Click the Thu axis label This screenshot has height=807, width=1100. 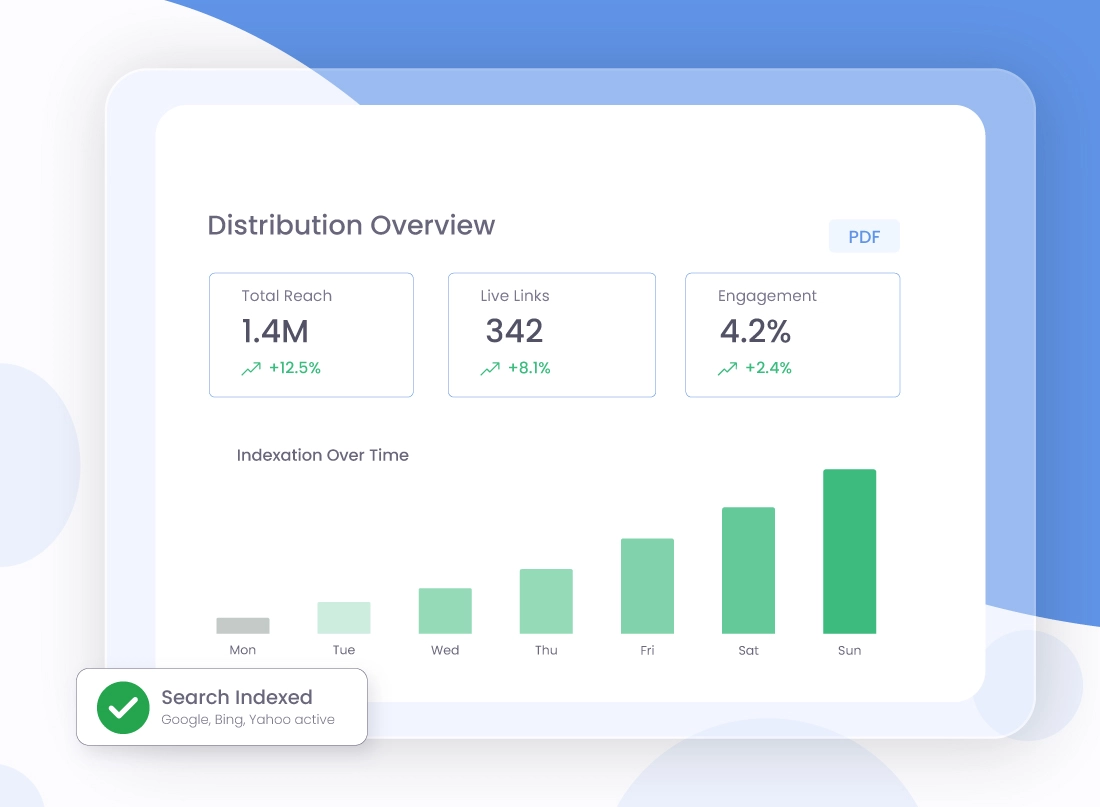pyautogui.click(x=546, y=650)
